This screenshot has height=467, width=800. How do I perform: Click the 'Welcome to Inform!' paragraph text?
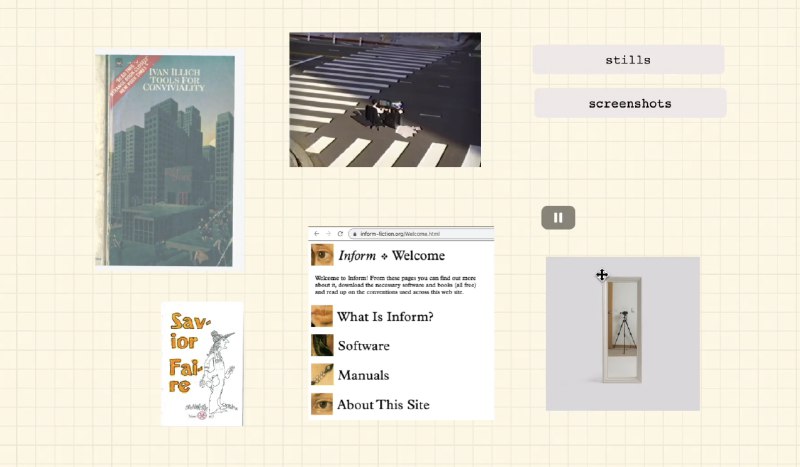pos(395,285)
